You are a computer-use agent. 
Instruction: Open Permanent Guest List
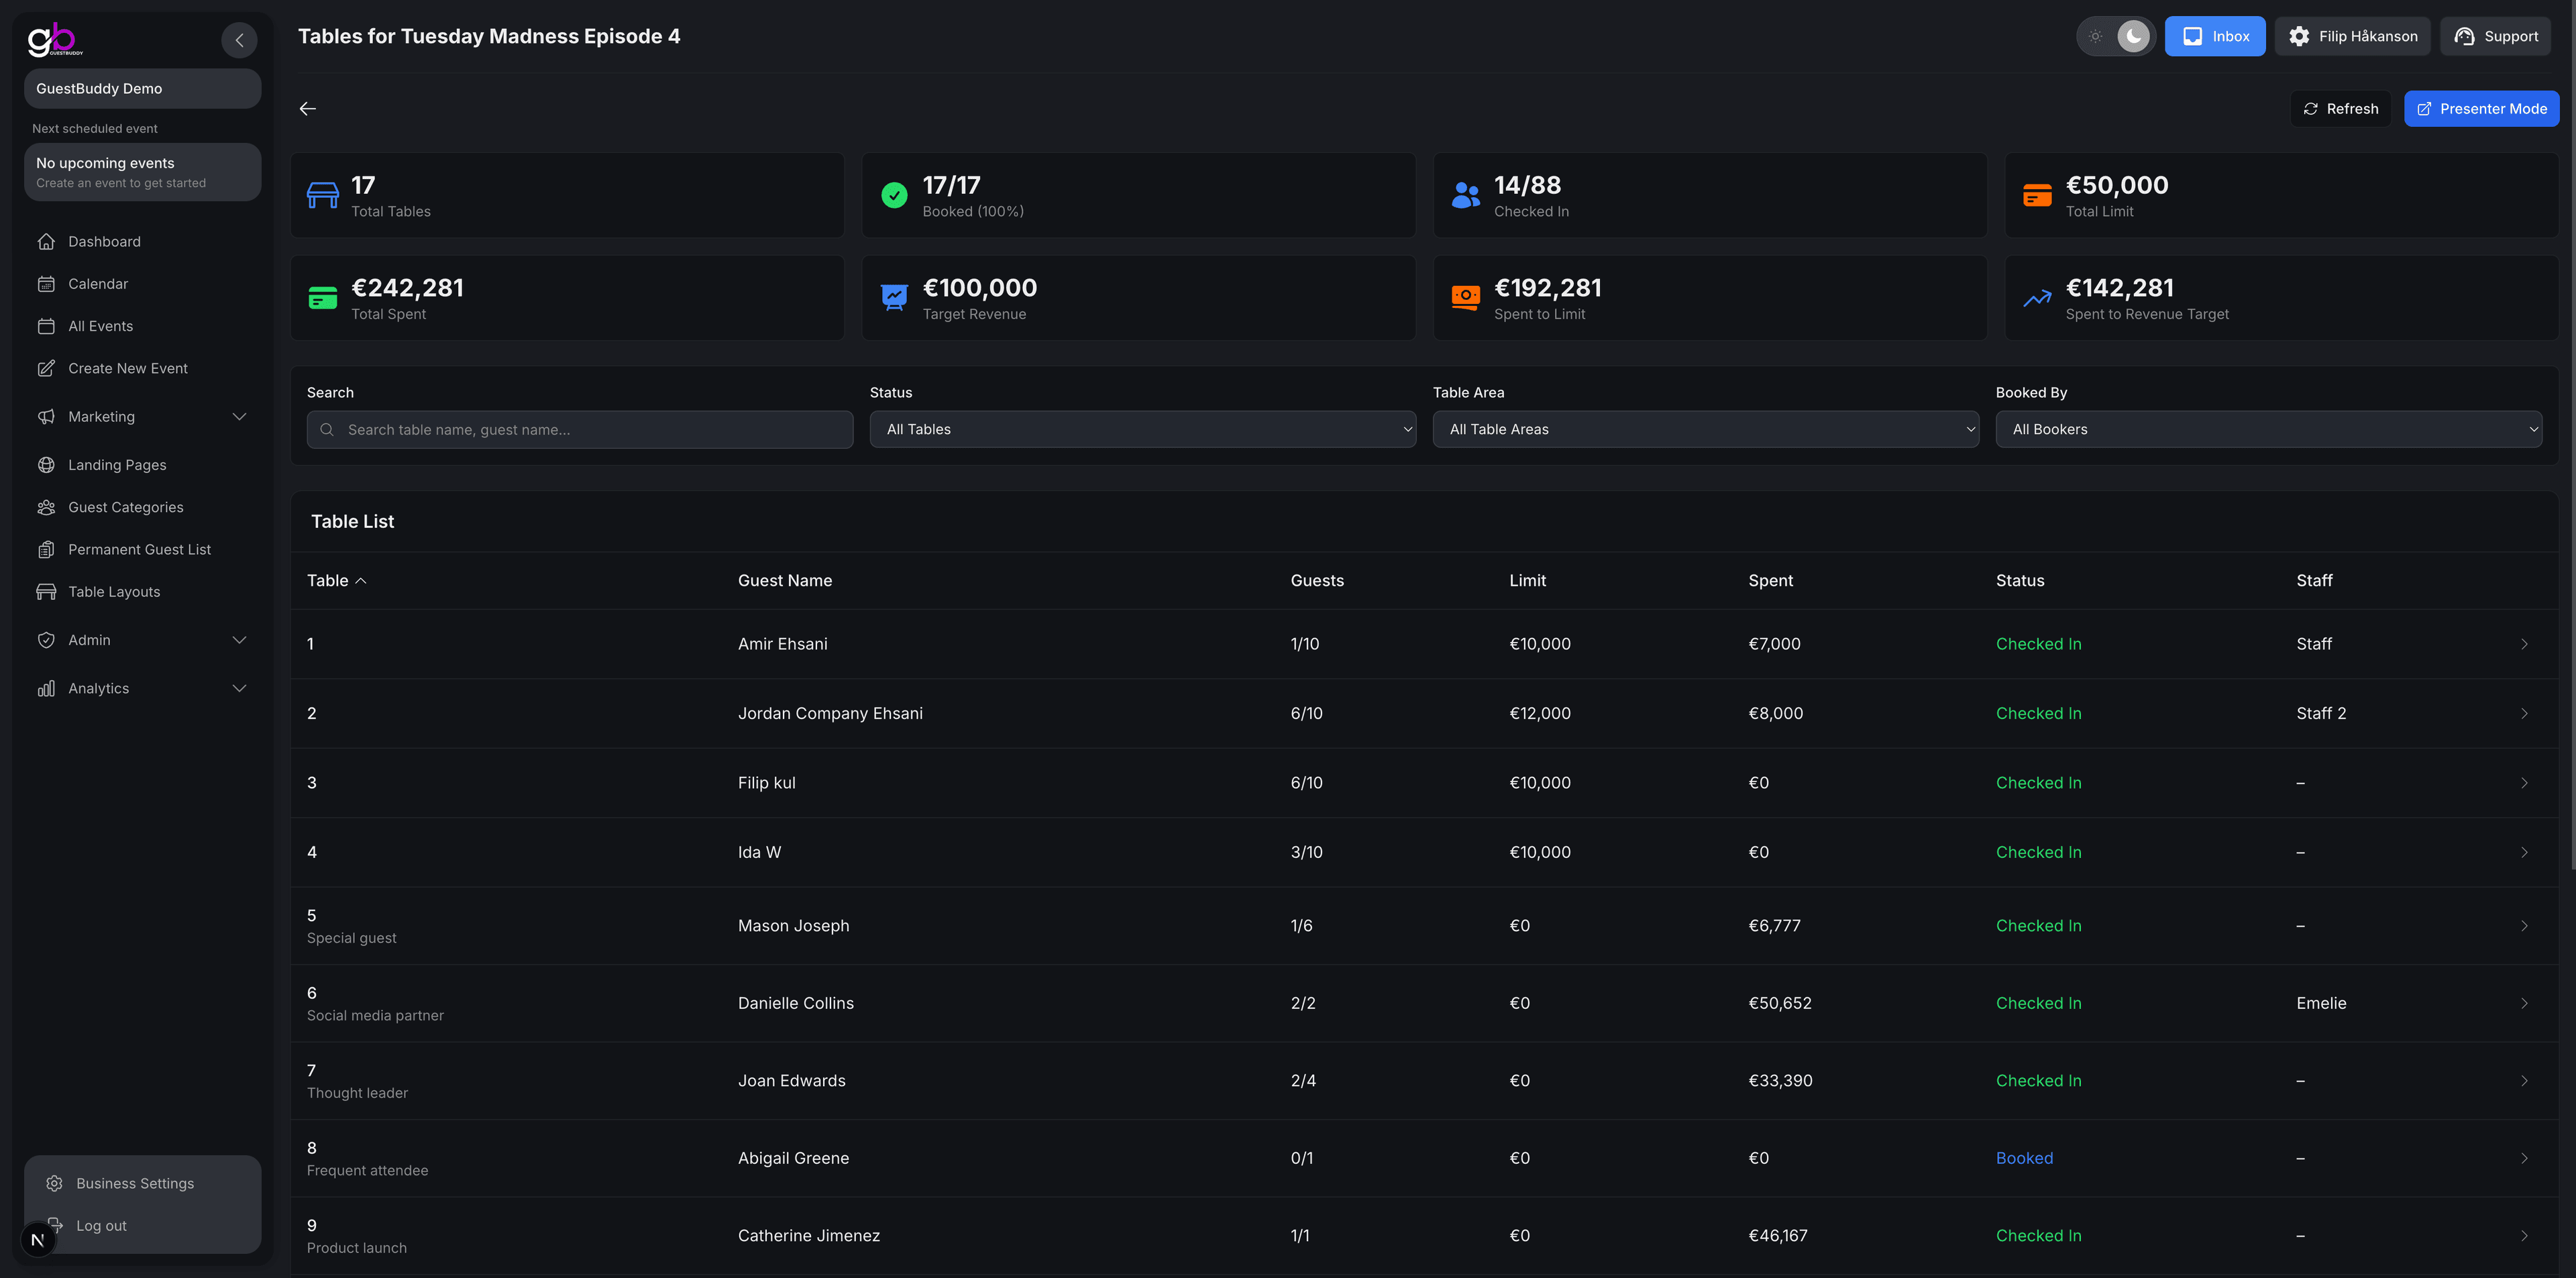[138, 549]
